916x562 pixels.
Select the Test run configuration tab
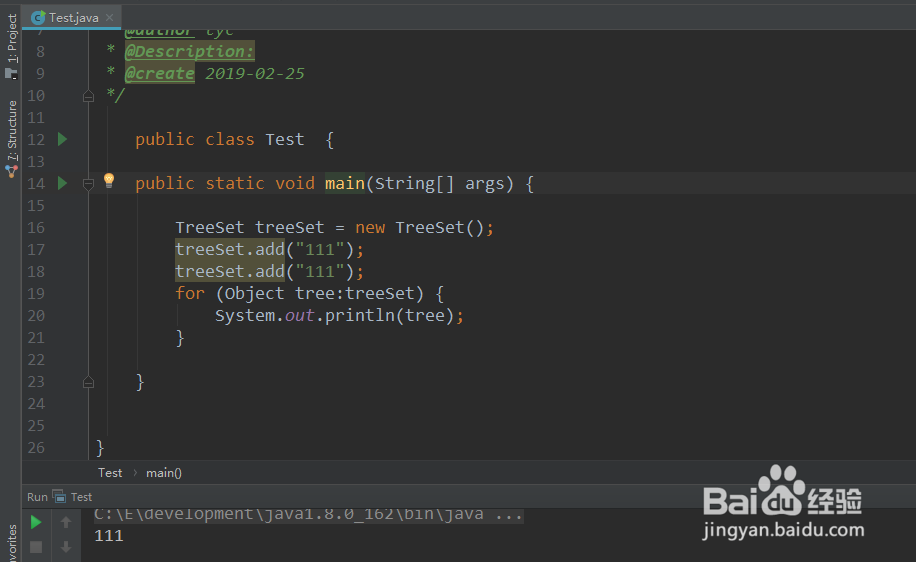click(x=73, y=497)
